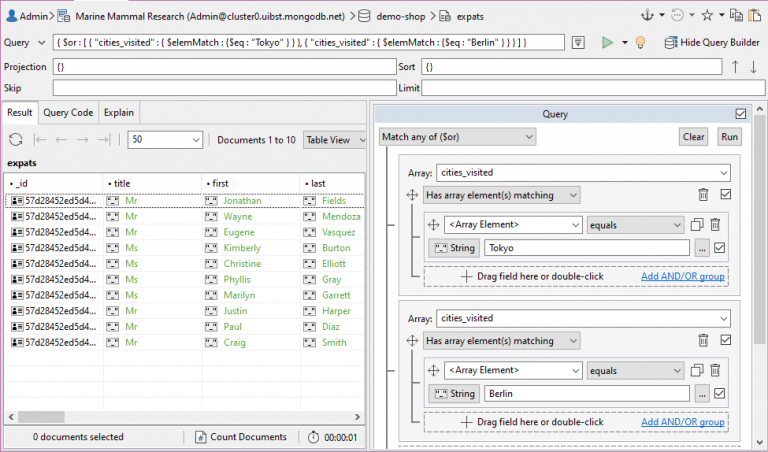Duplicate the Berlin array element condition

coord(698,369)
